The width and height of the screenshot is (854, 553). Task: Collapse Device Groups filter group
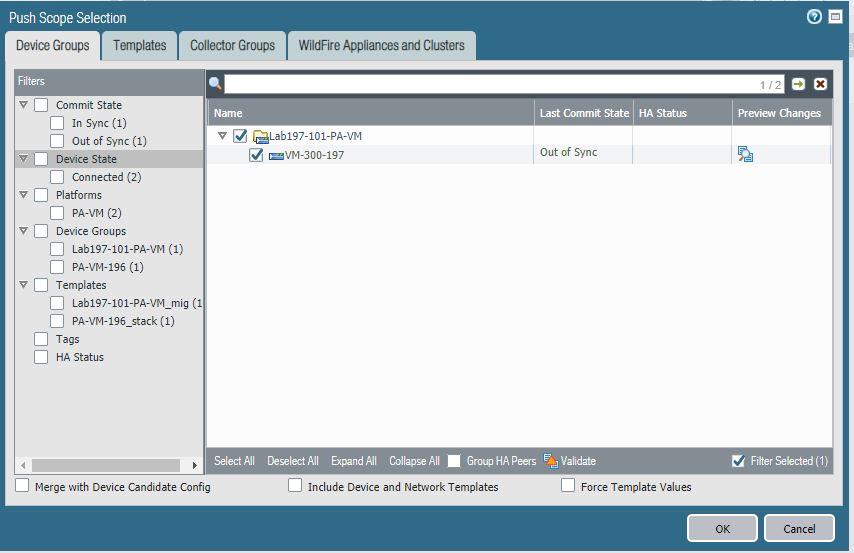pyautogui.click(x=23, y=230)
